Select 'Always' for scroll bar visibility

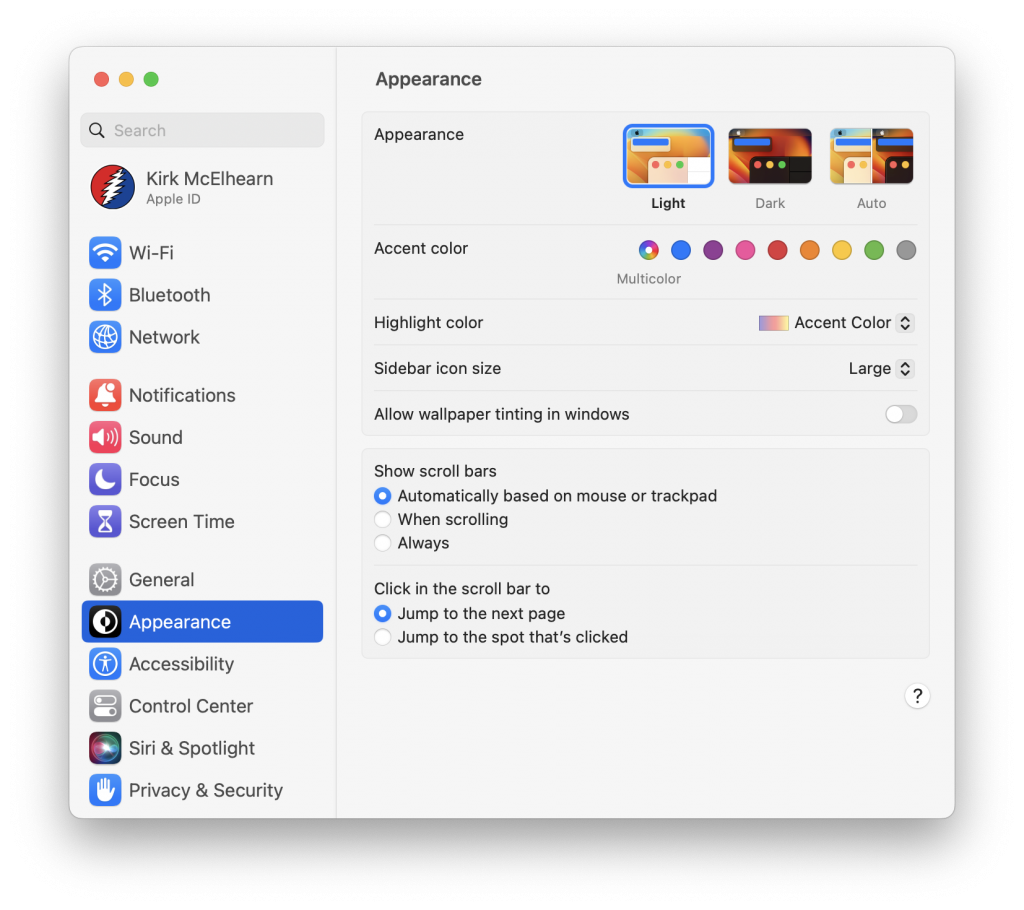click(x=382, y=543)
